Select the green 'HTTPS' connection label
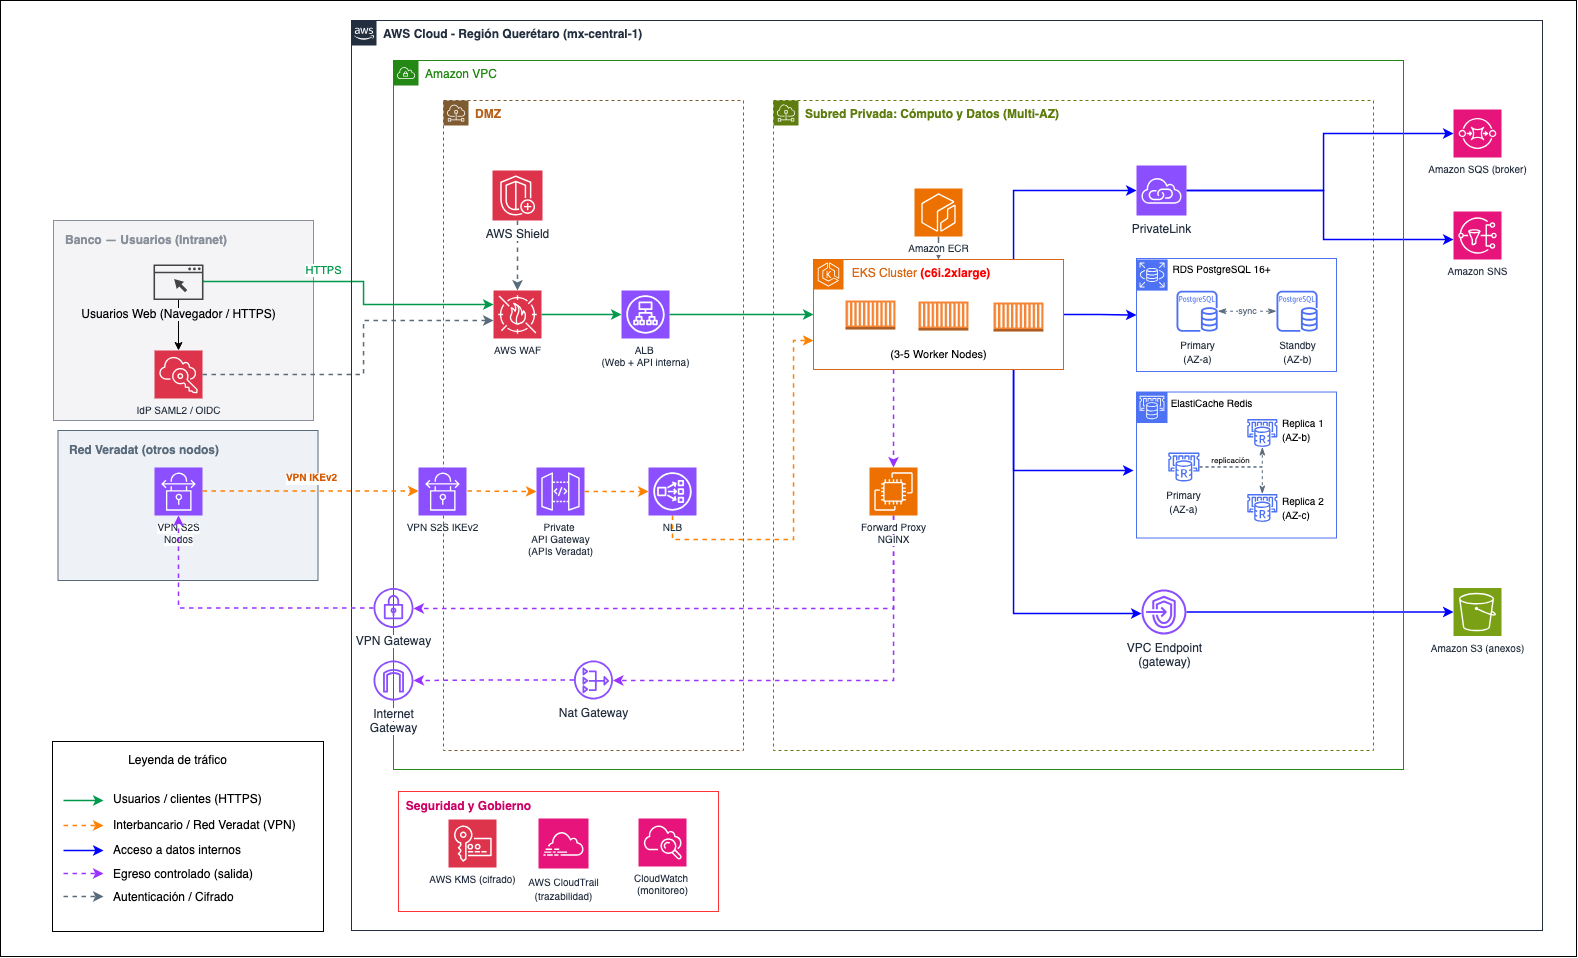This screenshot has width=1578, height=958. point(323,270)
